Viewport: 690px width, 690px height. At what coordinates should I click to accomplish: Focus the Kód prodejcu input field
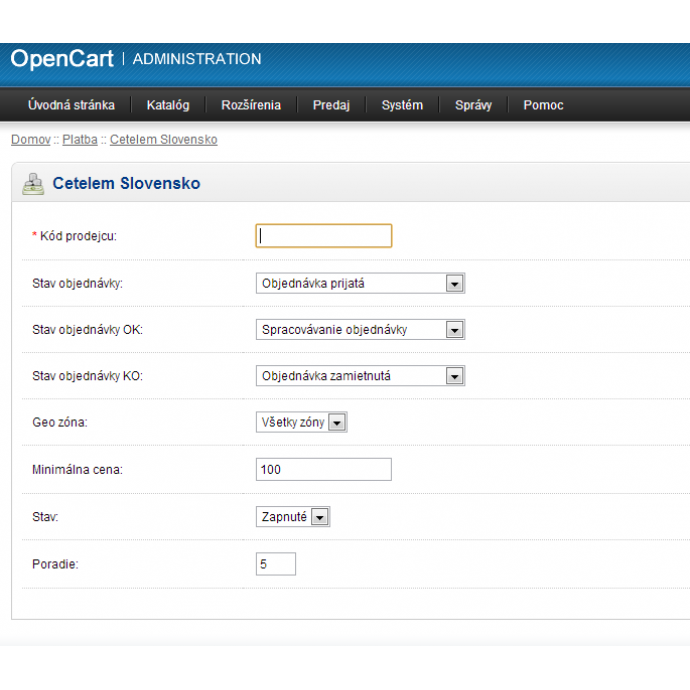(x=323, y=236)
